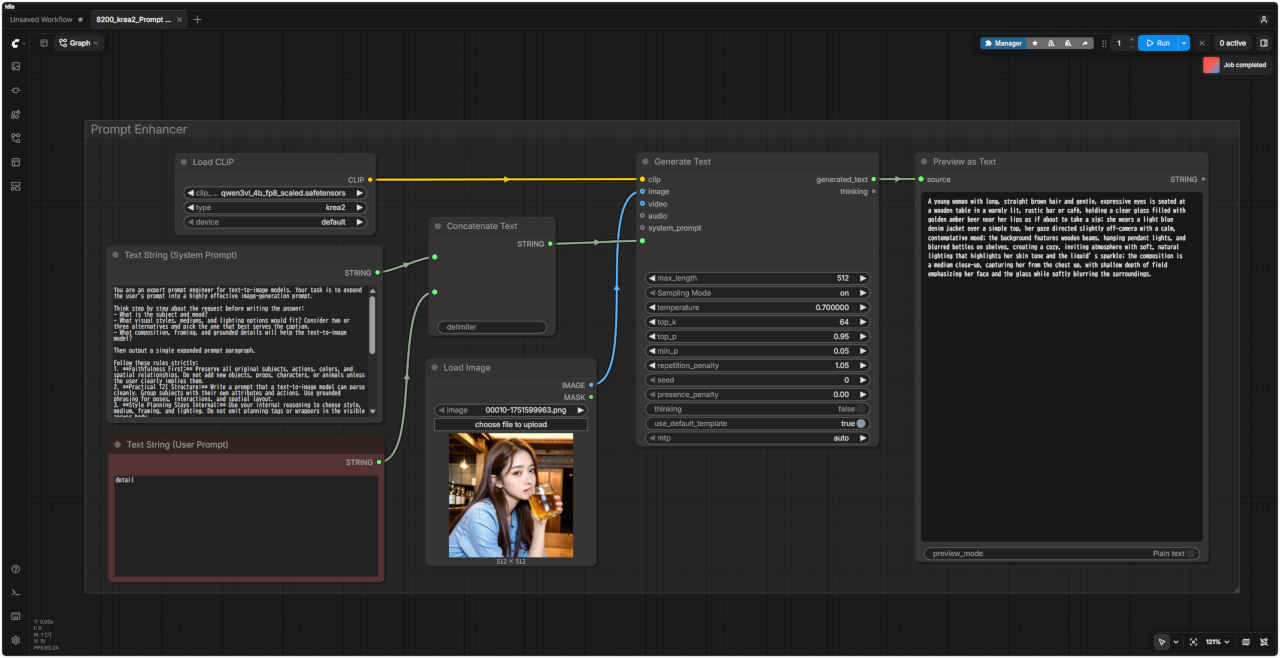Toggle the right side panel icon
Image resolution: width=1280 pixels, height=658 pixels.
[x=1264, y=43]
